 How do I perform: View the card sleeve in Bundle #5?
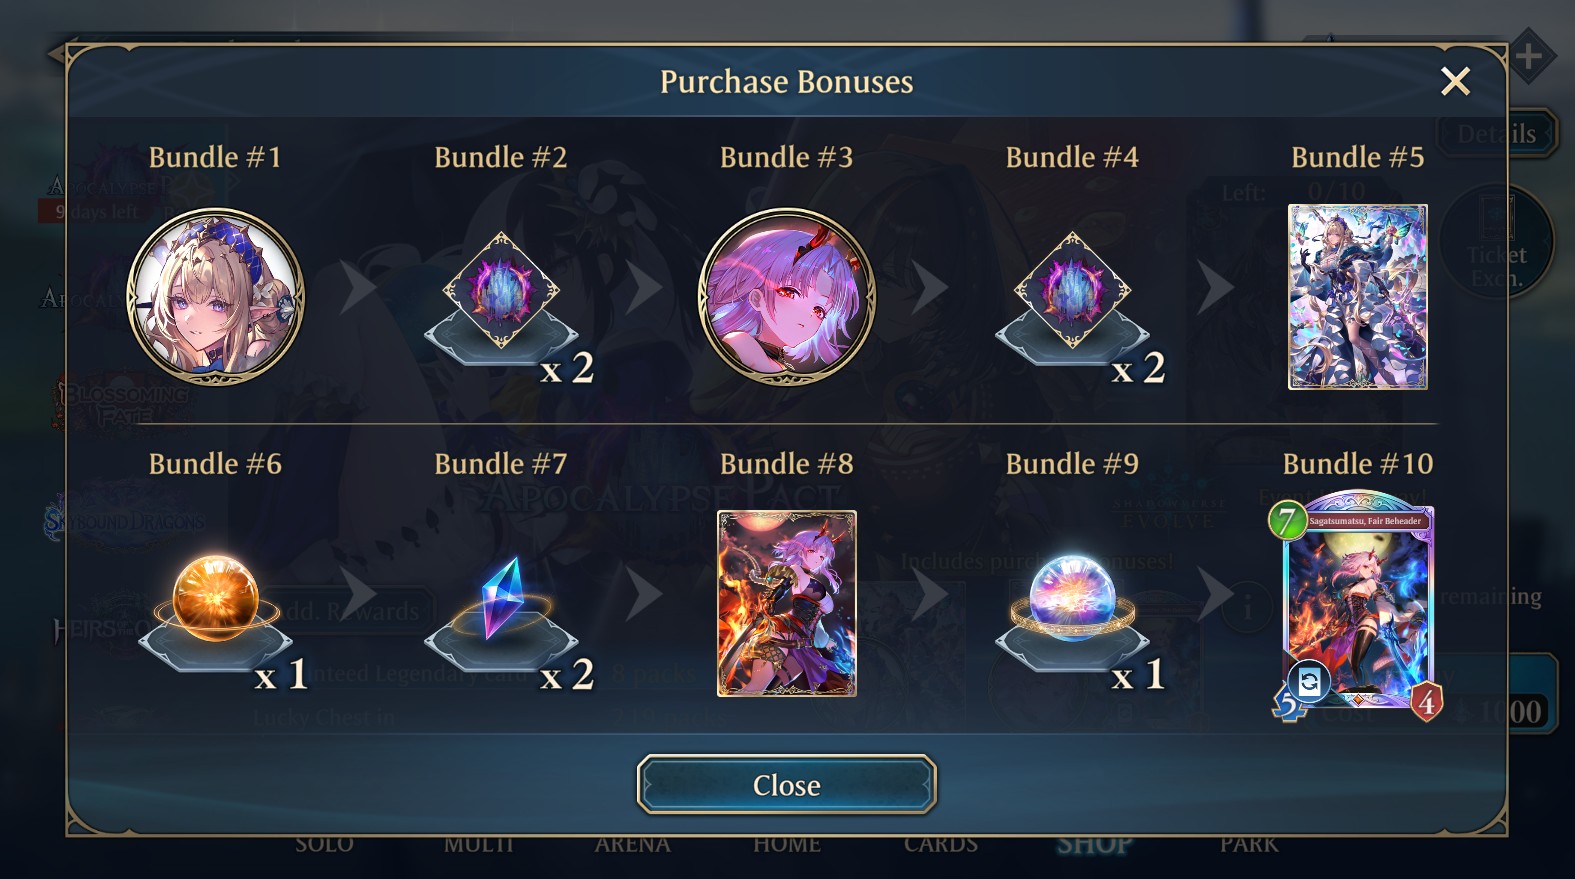(1358, 297)
